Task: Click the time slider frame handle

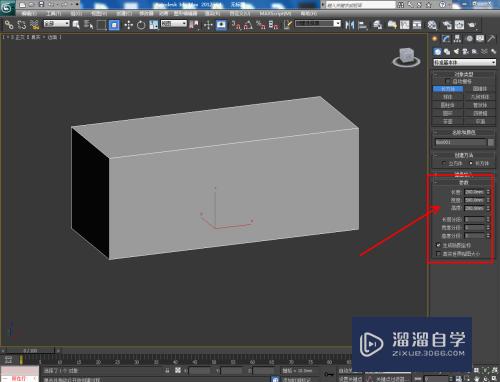Action: [x=31, y=351]
